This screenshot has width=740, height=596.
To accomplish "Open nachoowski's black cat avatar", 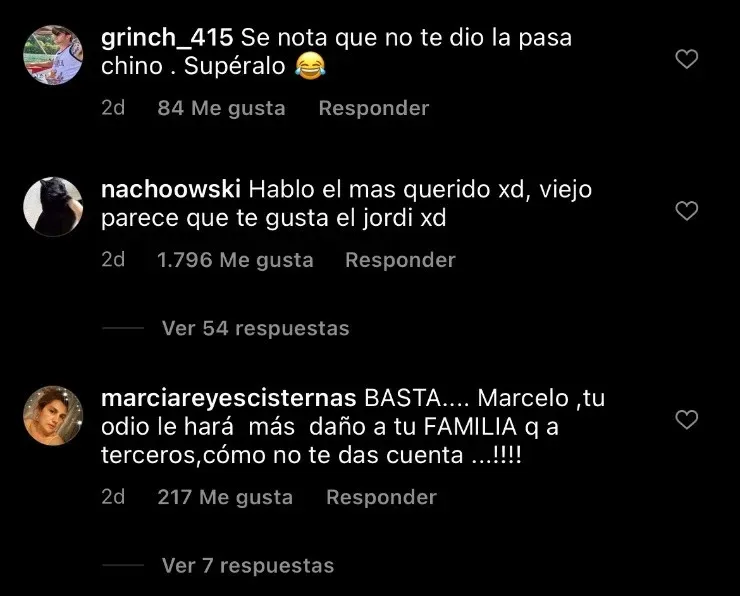I will pyautogui.click(x=53, y=207).
